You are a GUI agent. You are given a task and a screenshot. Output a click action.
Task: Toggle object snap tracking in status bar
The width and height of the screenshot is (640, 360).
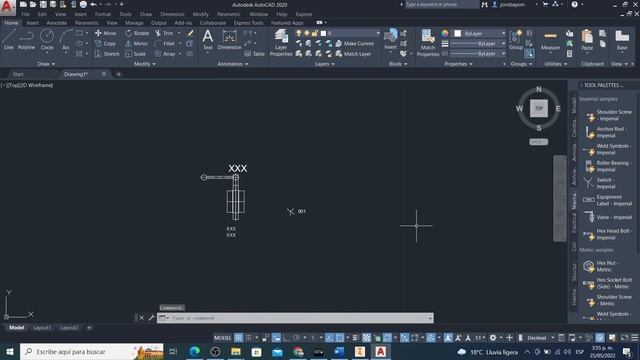point(329,338)
